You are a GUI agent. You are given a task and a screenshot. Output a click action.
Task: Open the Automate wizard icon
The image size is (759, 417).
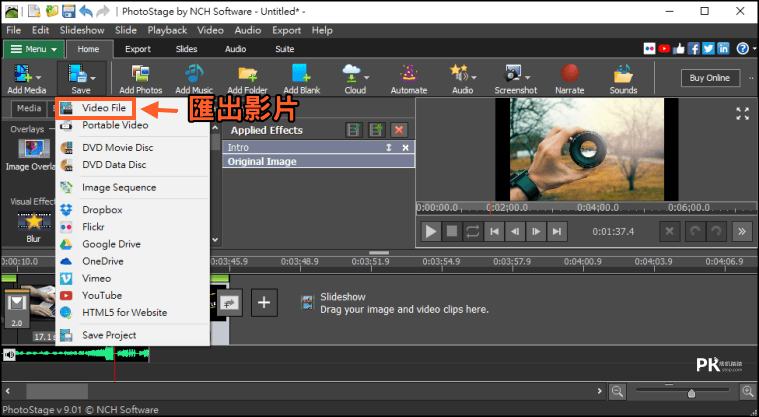[x=409, y=74]
